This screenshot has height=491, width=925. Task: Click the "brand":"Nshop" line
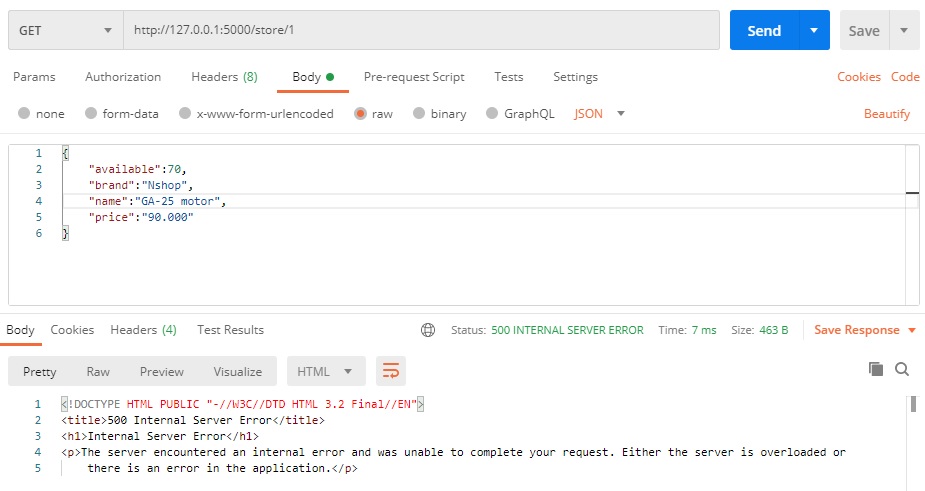(x=141, y=185)
